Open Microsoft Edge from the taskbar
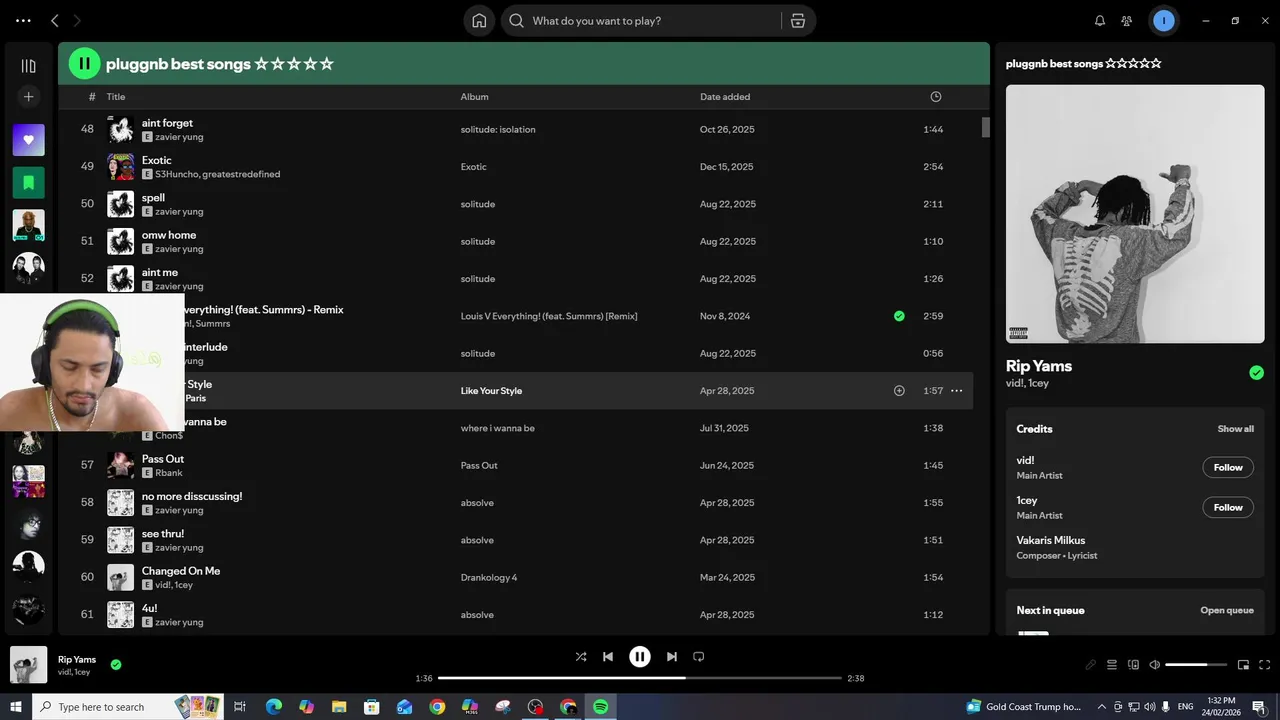1280x720 pixels. (273, 707)
